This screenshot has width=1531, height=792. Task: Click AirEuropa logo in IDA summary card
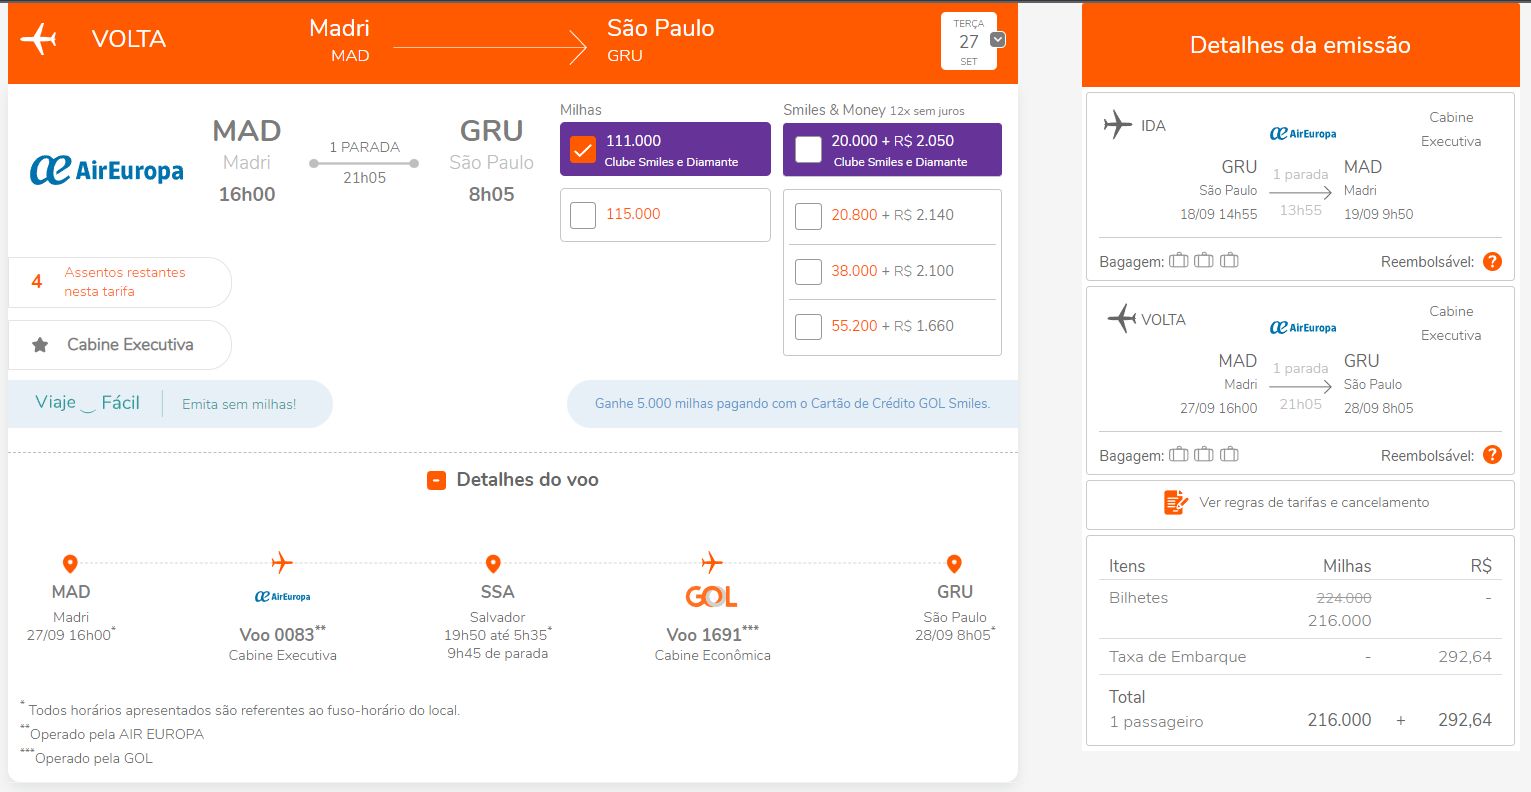1303,133
